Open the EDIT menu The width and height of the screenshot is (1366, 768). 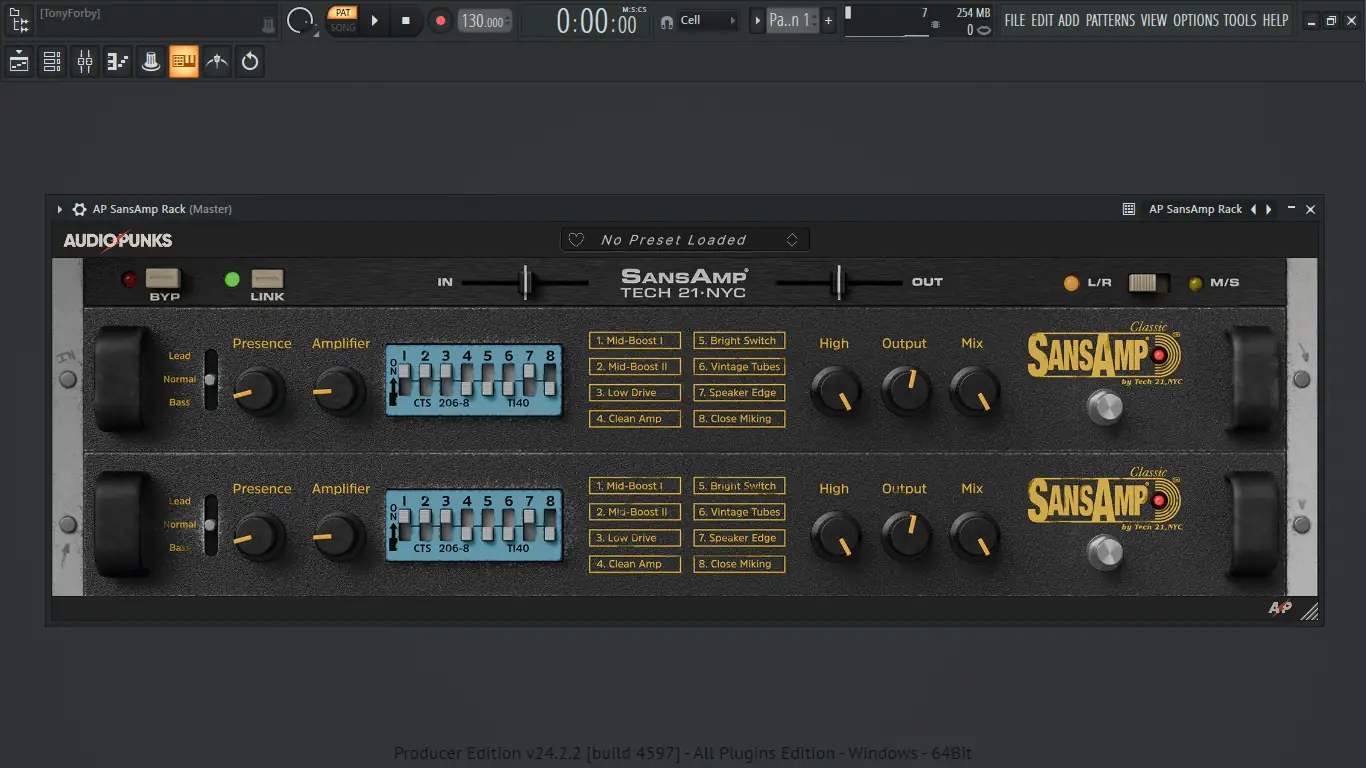point(1042,20)
